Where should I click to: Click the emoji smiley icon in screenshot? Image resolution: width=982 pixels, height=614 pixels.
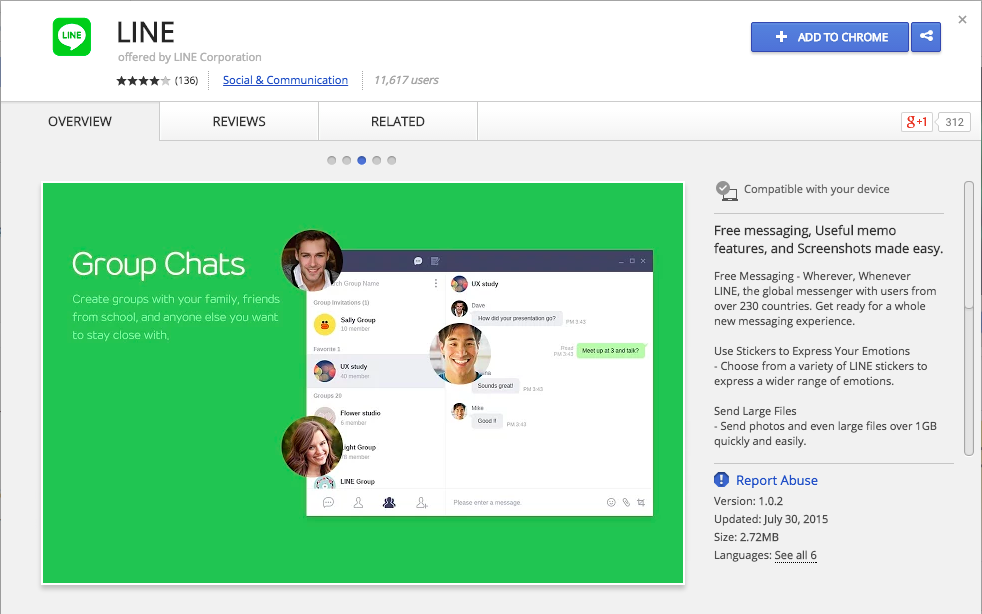click(611, 502)
